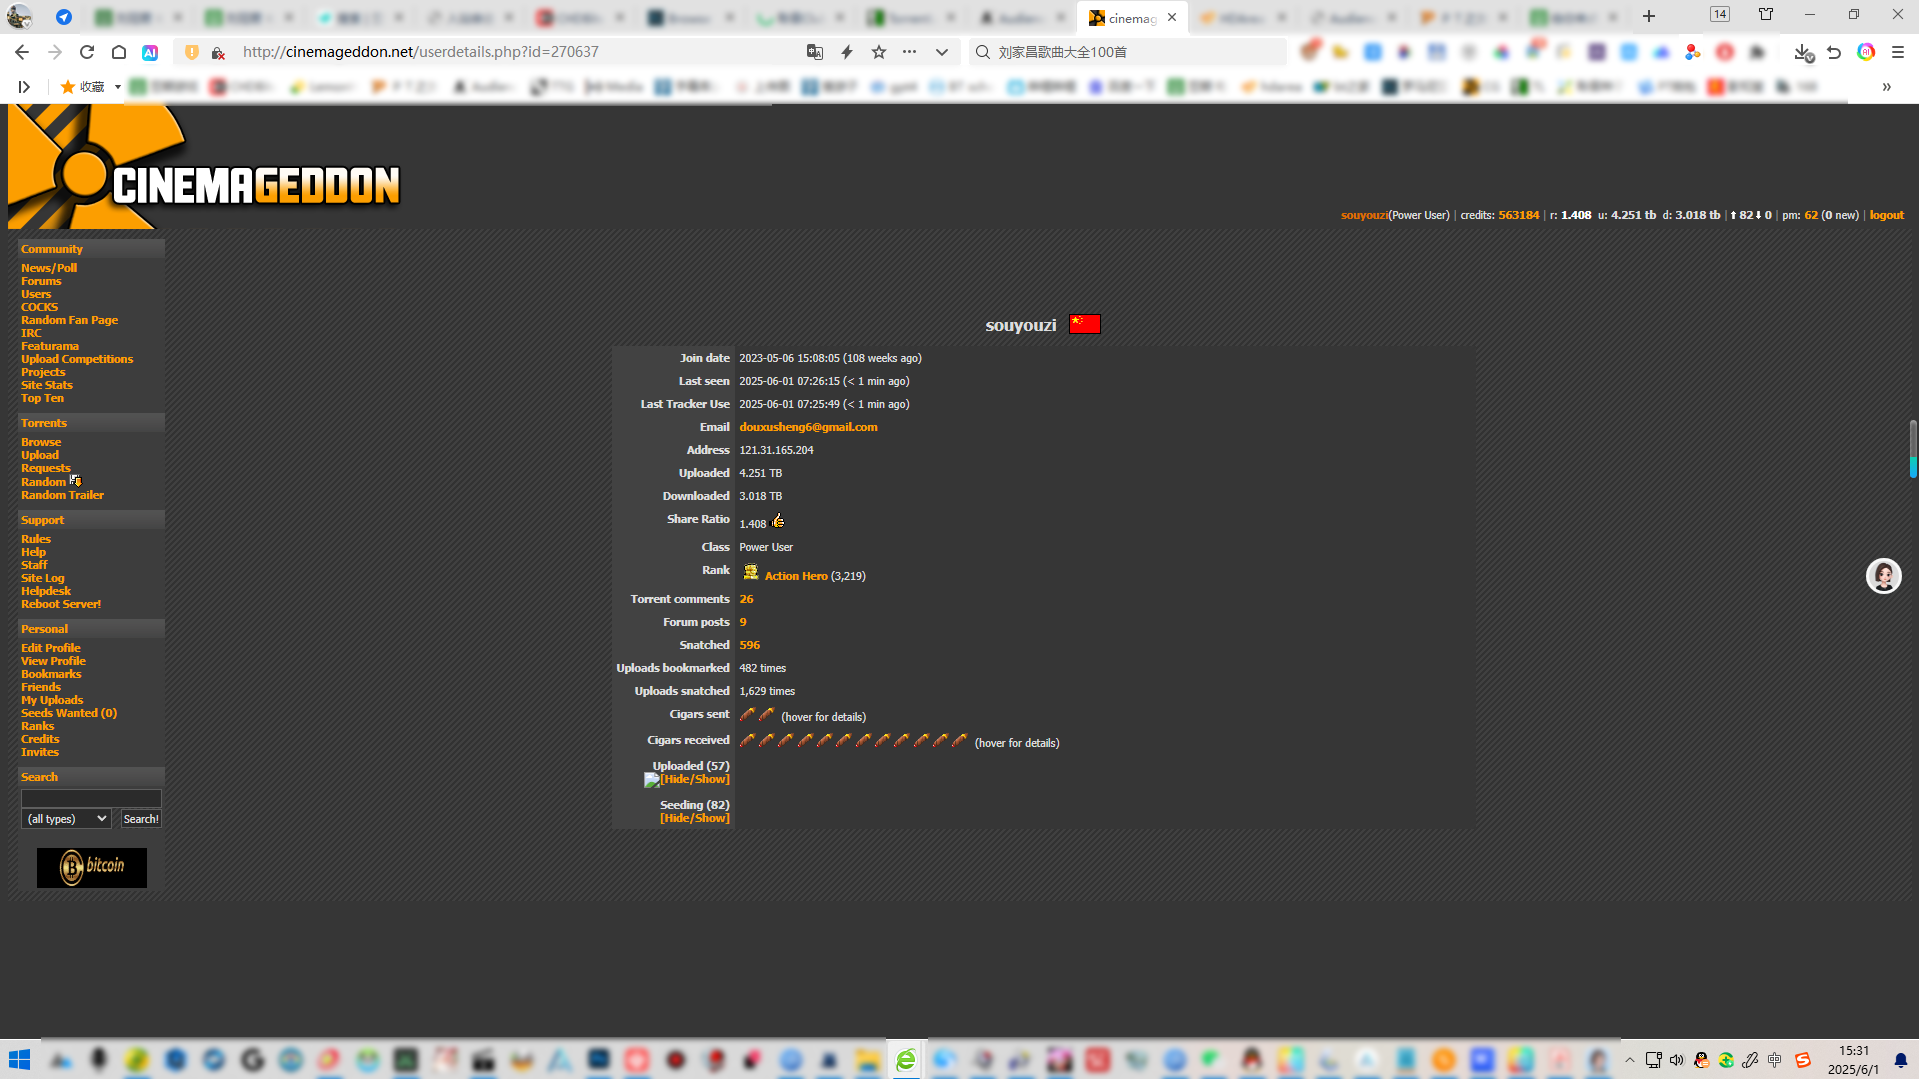Viewport: 1919px width, 1079px height.
Task: Open the bookmarks sidebar toggle icon
Action: click(x=24, y=87)
